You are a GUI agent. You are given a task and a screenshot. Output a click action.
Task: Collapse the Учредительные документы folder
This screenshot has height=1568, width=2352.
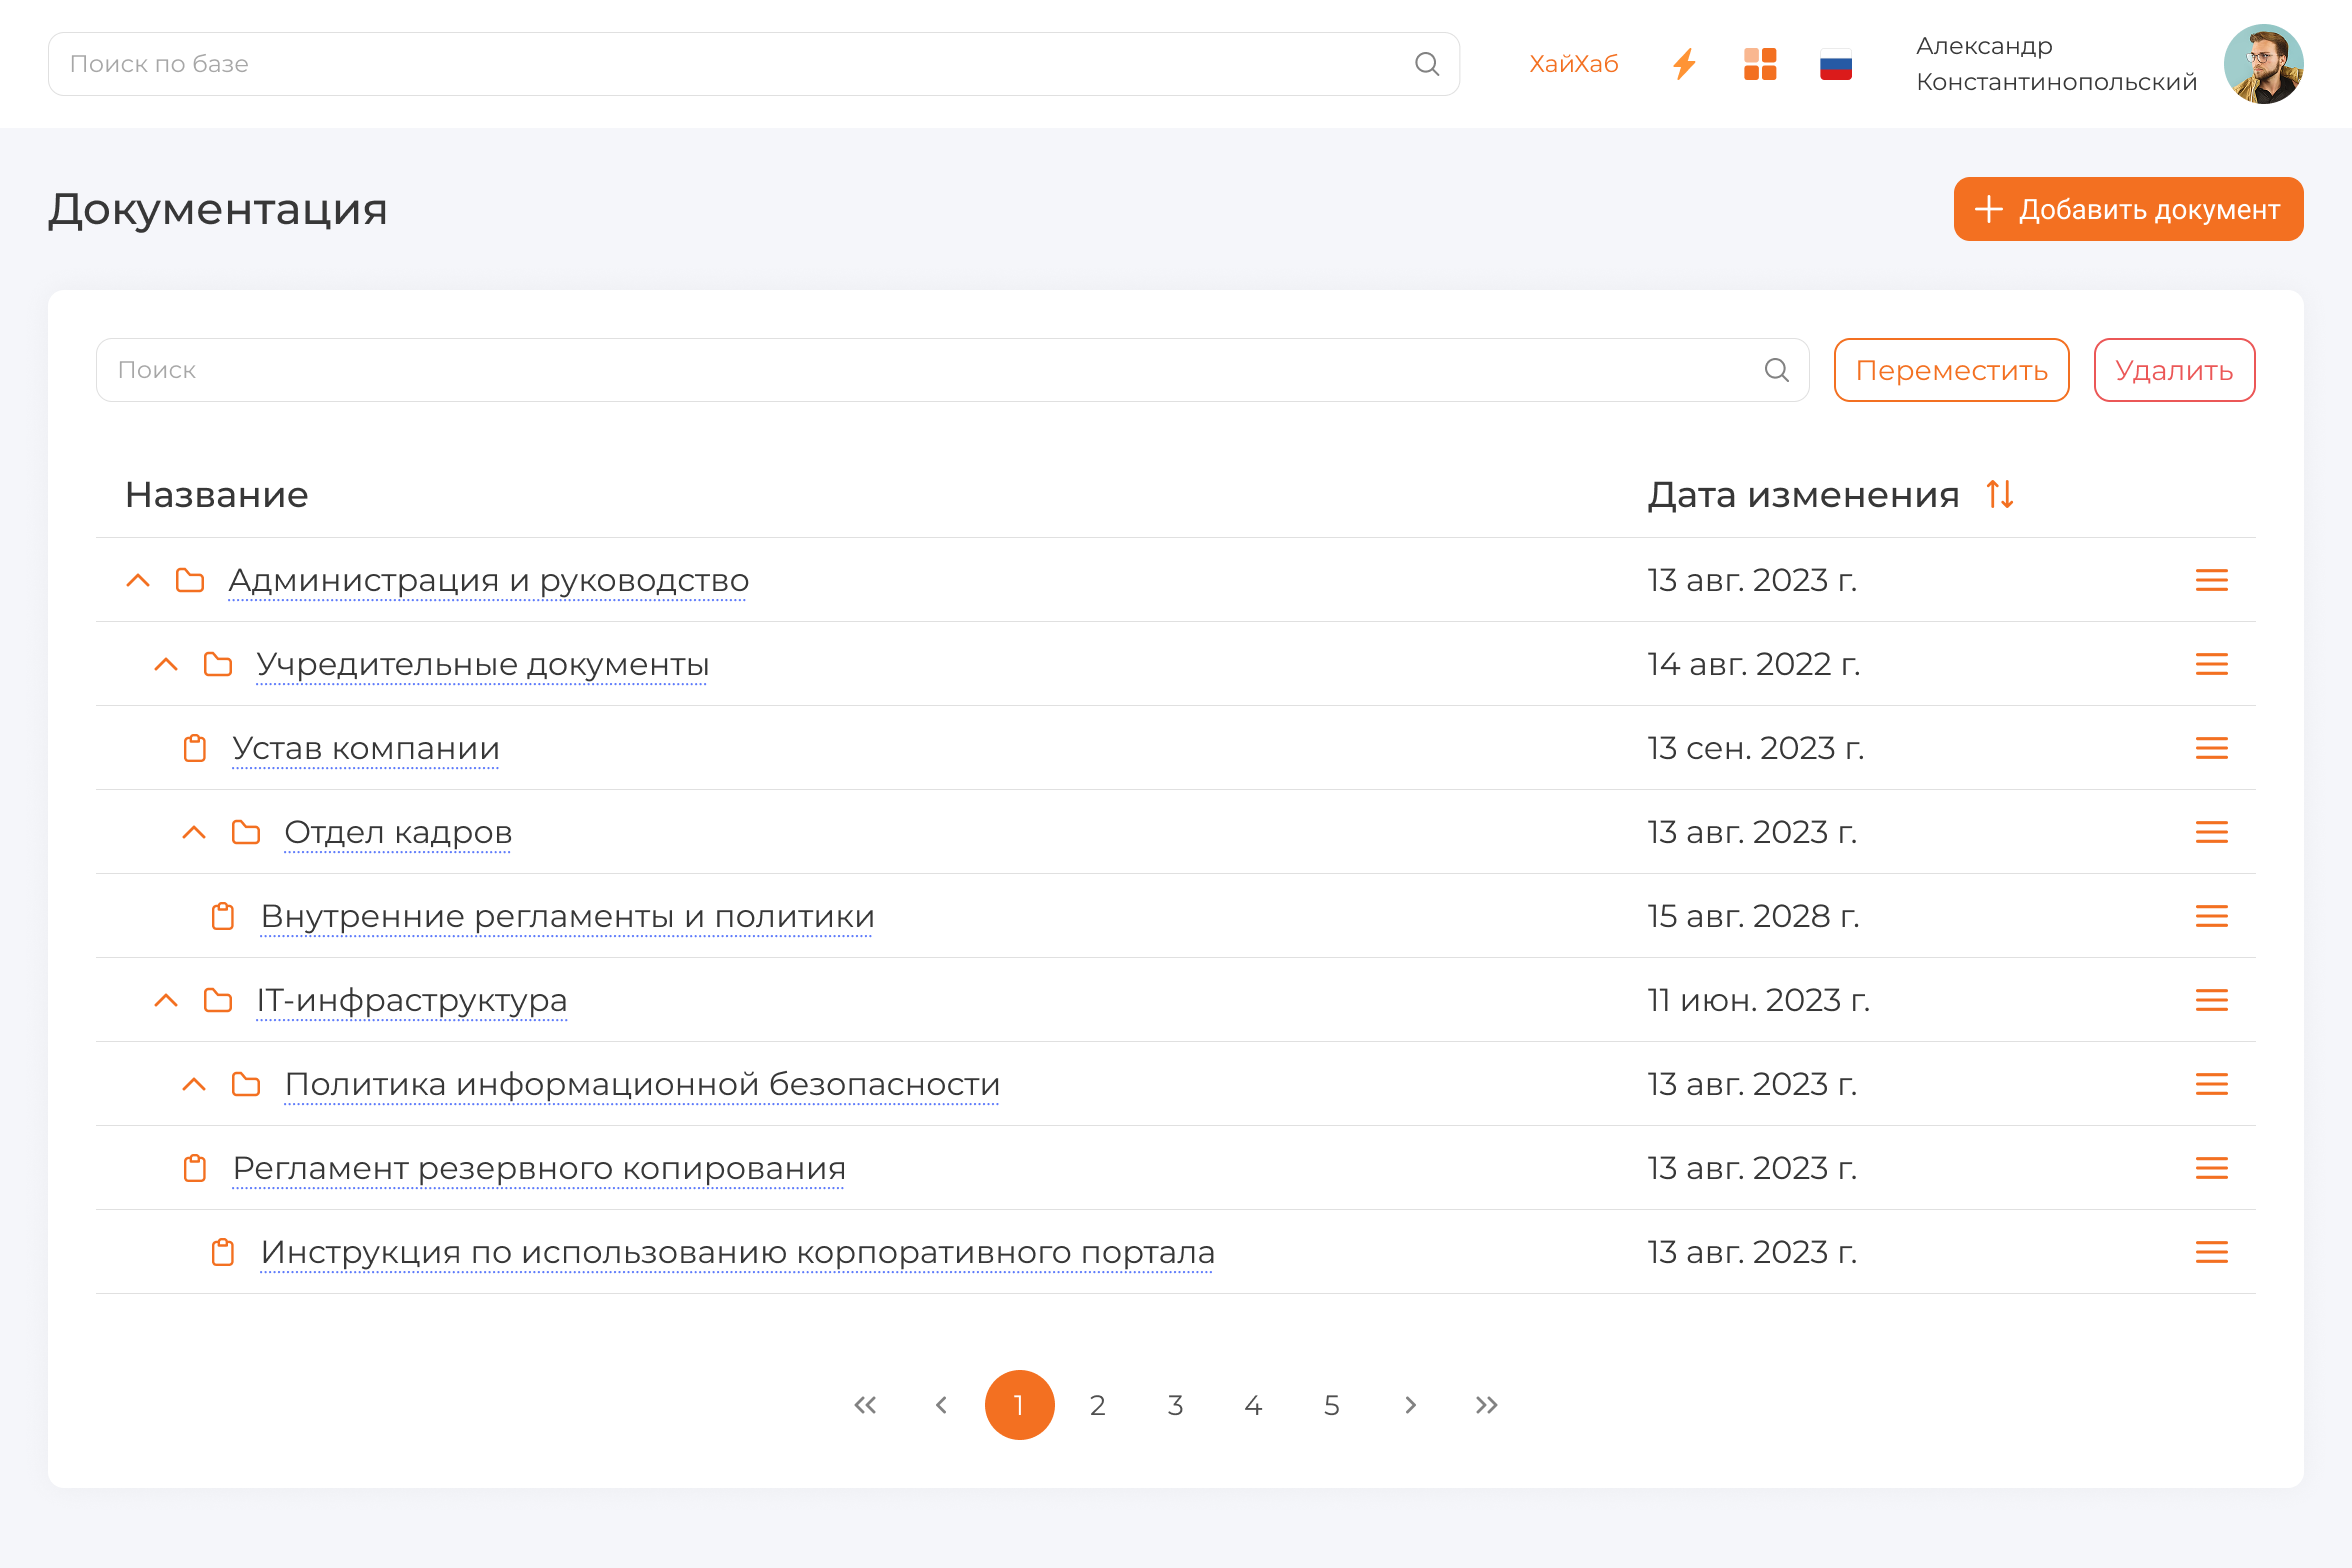pos(166,664)
